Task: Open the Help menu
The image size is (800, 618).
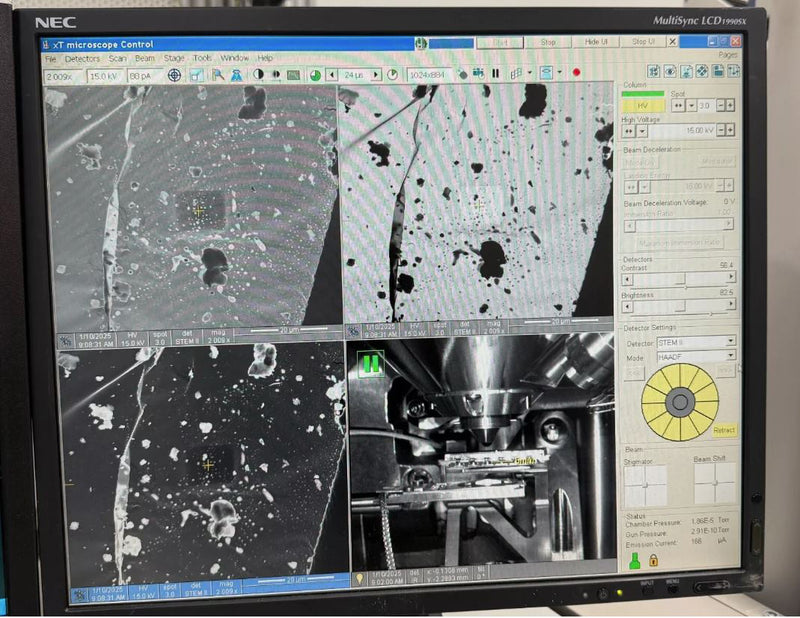Action: [x=265, y=58]
